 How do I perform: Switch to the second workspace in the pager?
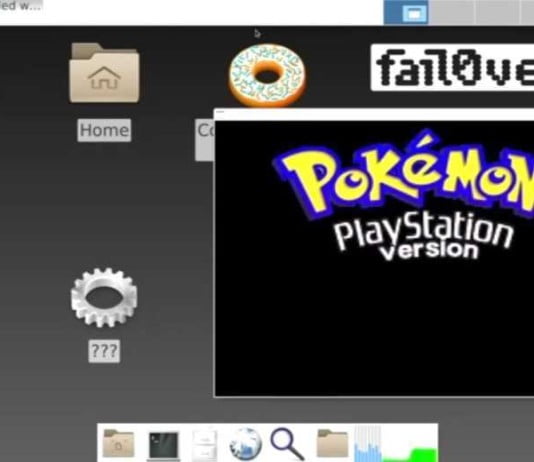(452, 12)
